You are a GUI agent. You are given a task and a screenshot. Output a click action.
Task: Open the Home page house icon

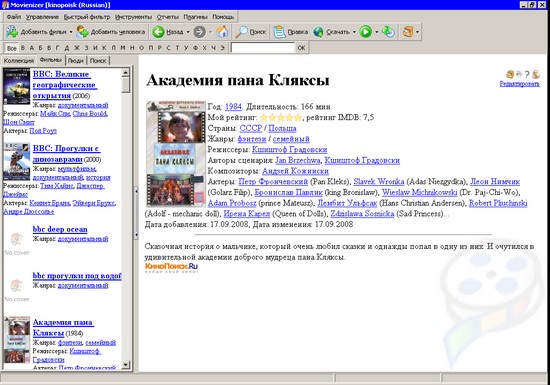[222, 32]
